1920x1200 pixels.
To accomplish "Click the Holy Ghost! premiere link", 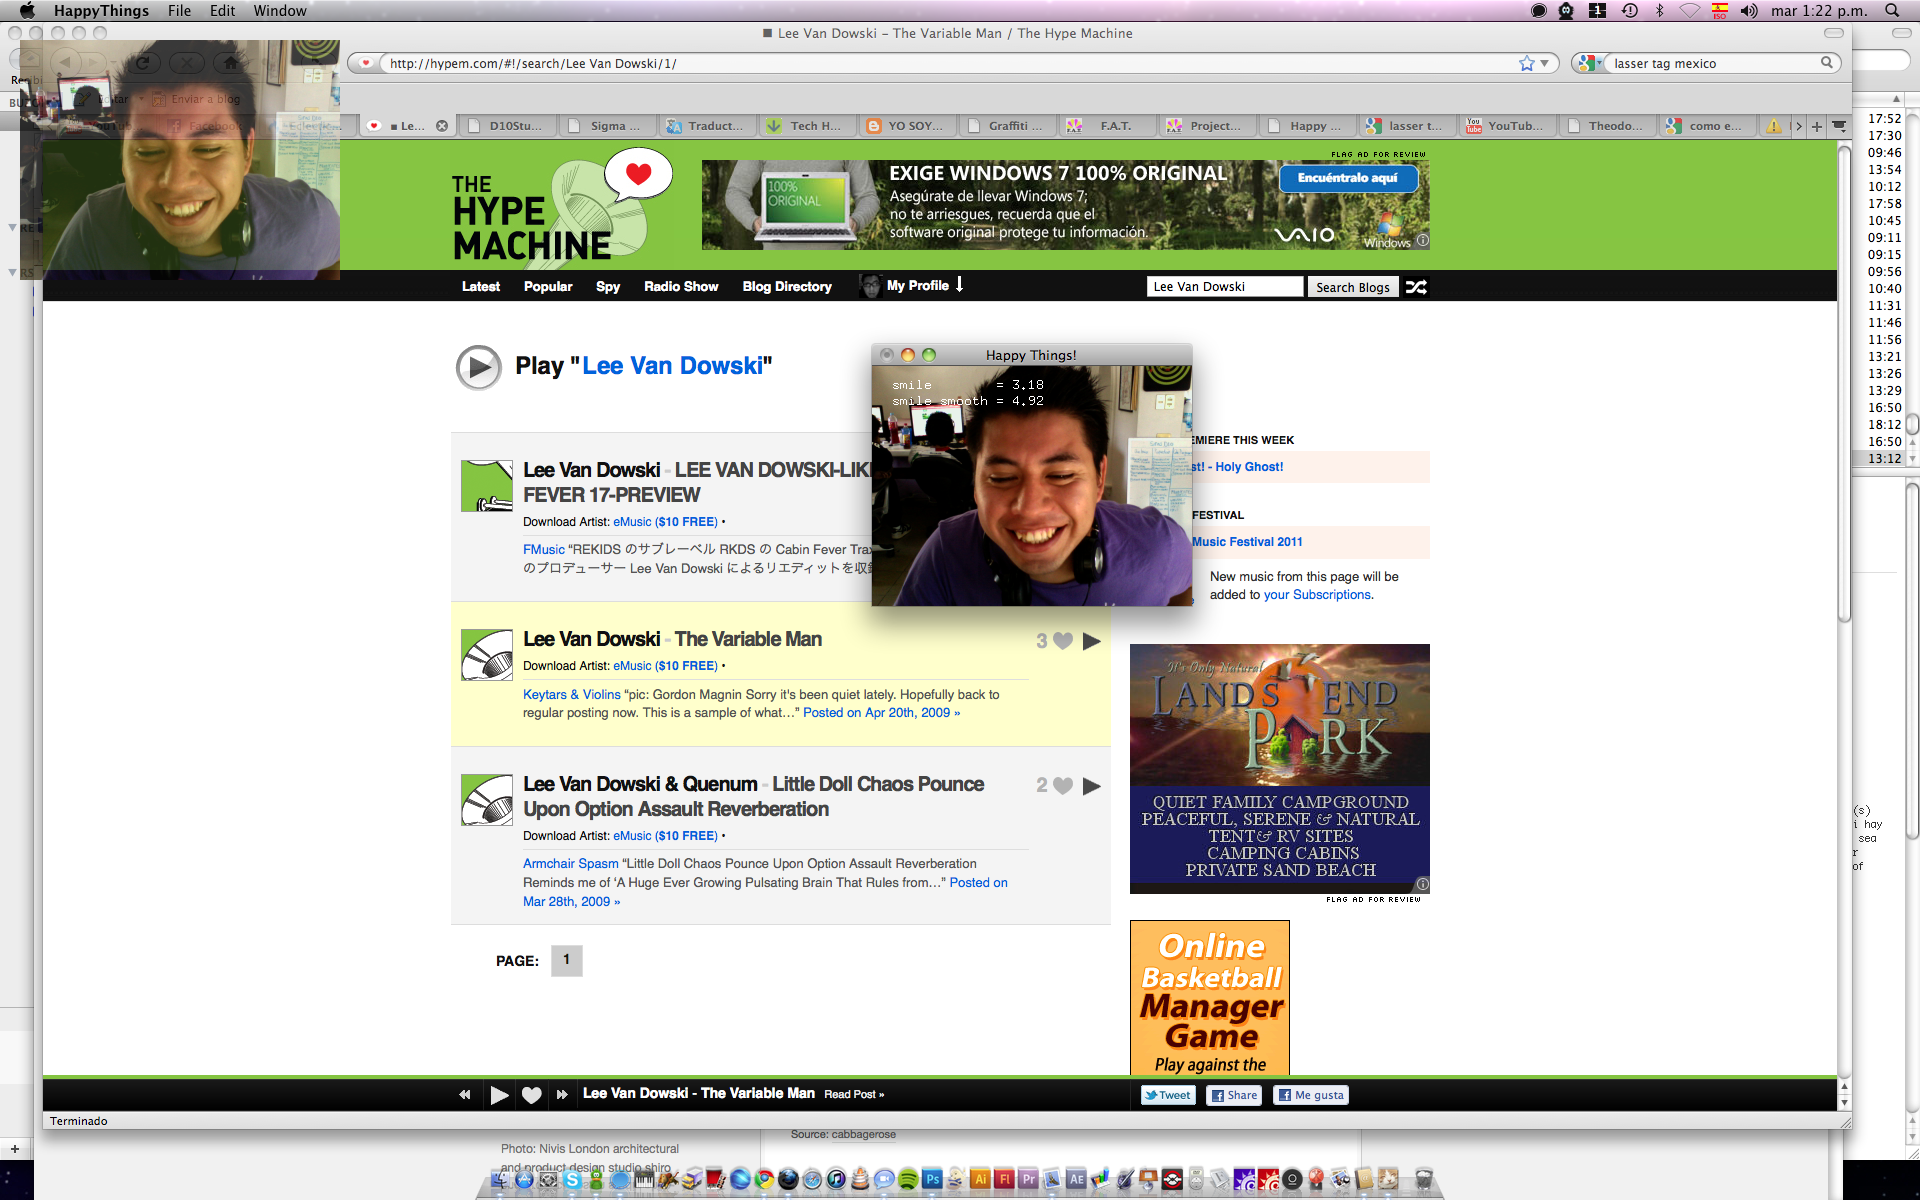I will [x=1238, y=467].
